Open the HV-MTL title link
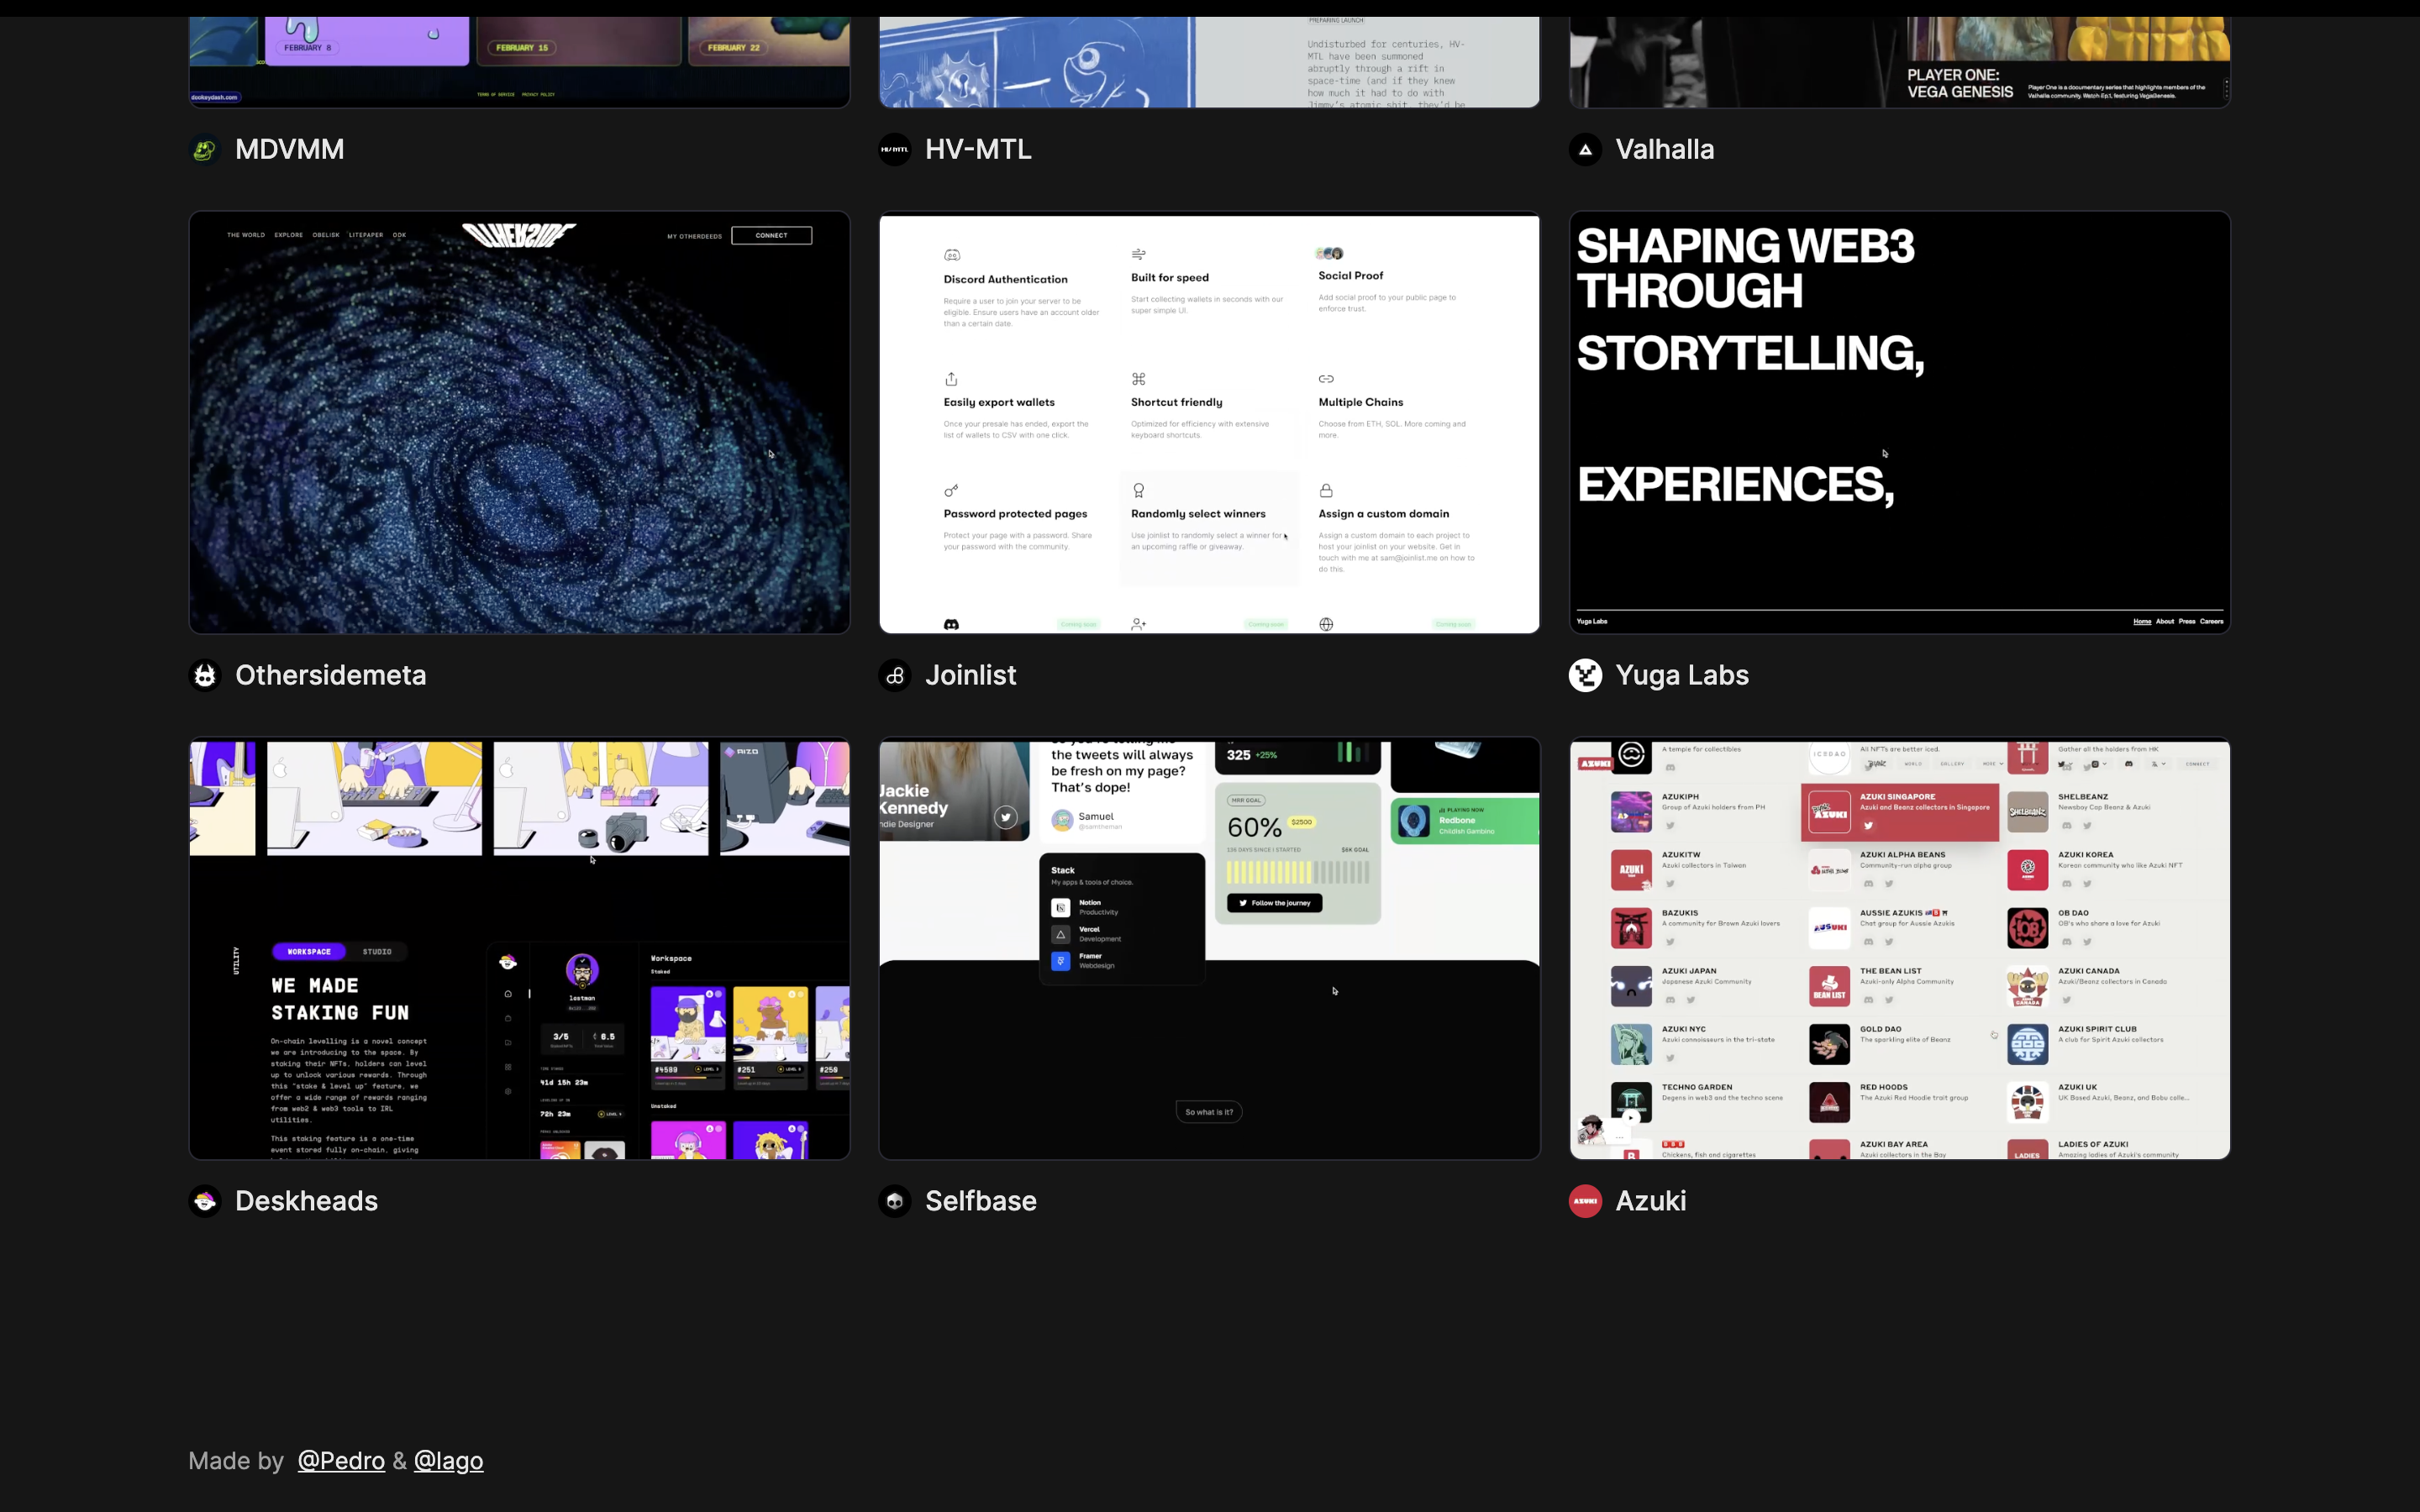Viewport: 2420px width, 1512px height. (x=978, y=149)
